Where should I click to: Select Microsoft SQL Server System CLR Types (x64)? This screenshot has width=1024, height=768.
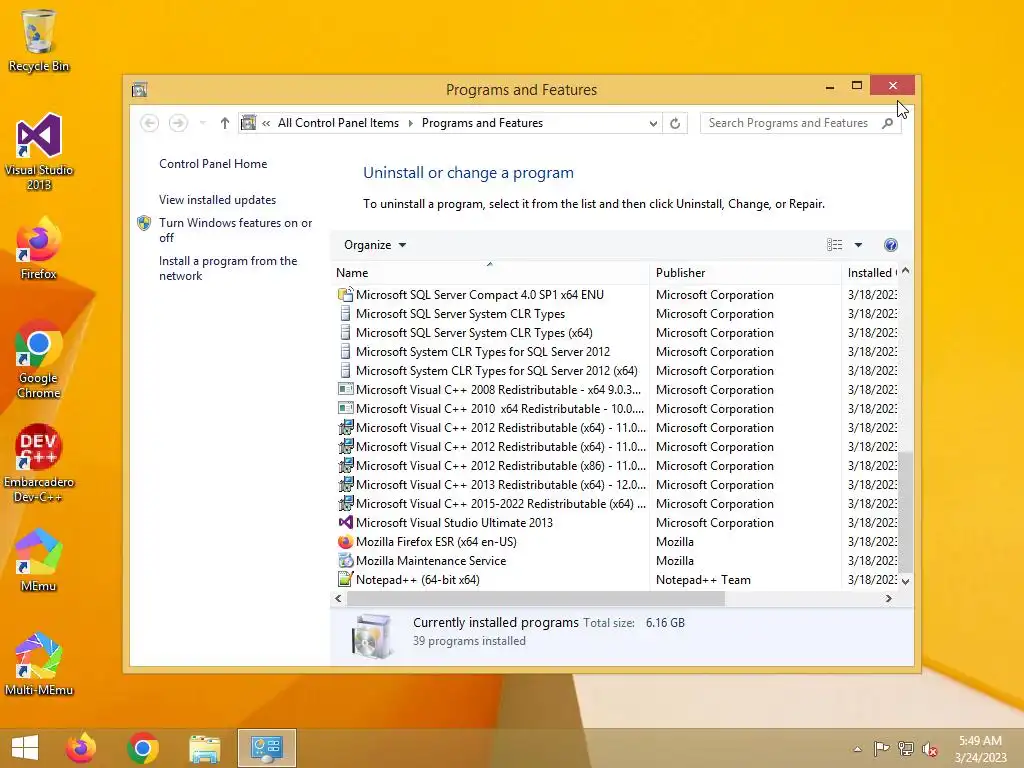tap(616, 332)
